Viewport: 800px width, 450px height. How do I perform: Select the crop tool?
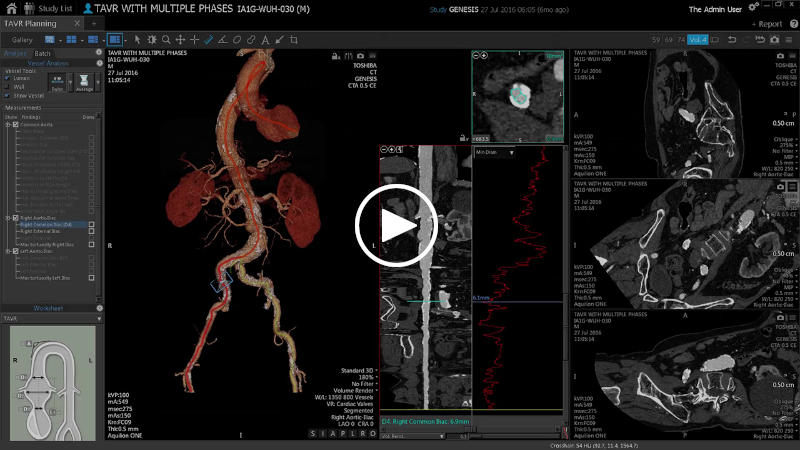[x=294, y=40]
